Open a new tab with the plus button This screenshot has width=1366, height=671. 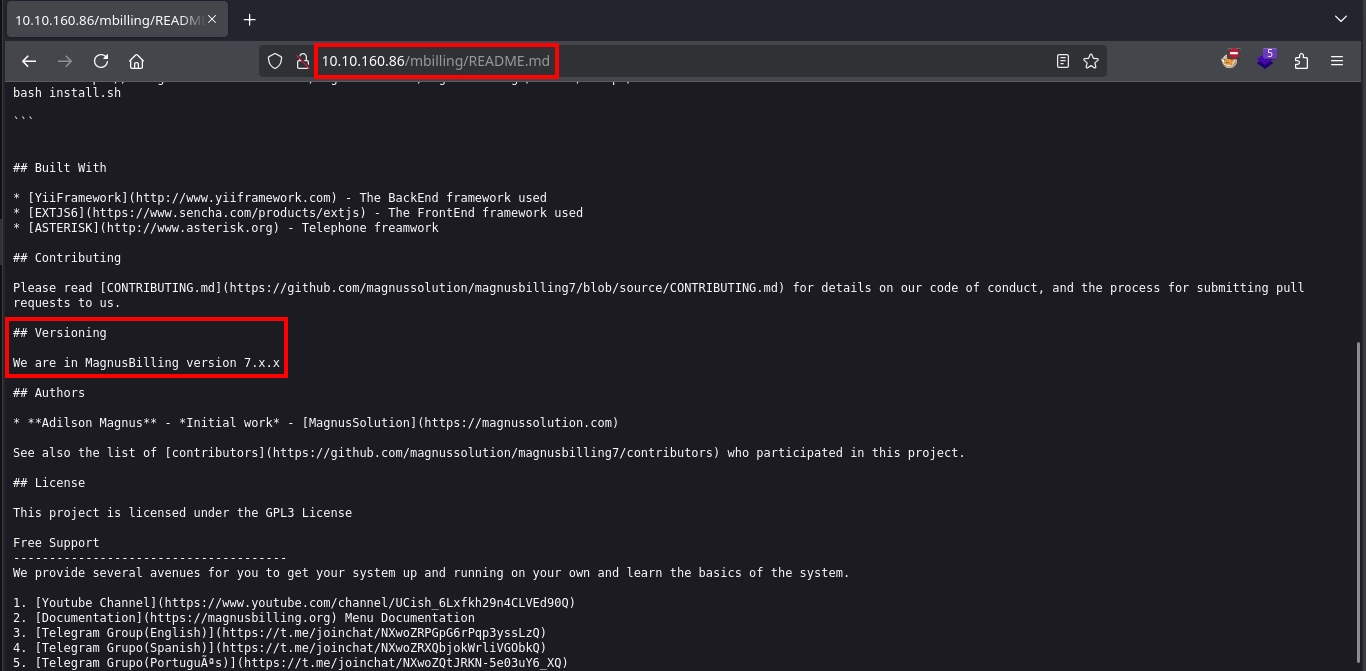pyautogui.click(x=249, y=19)
